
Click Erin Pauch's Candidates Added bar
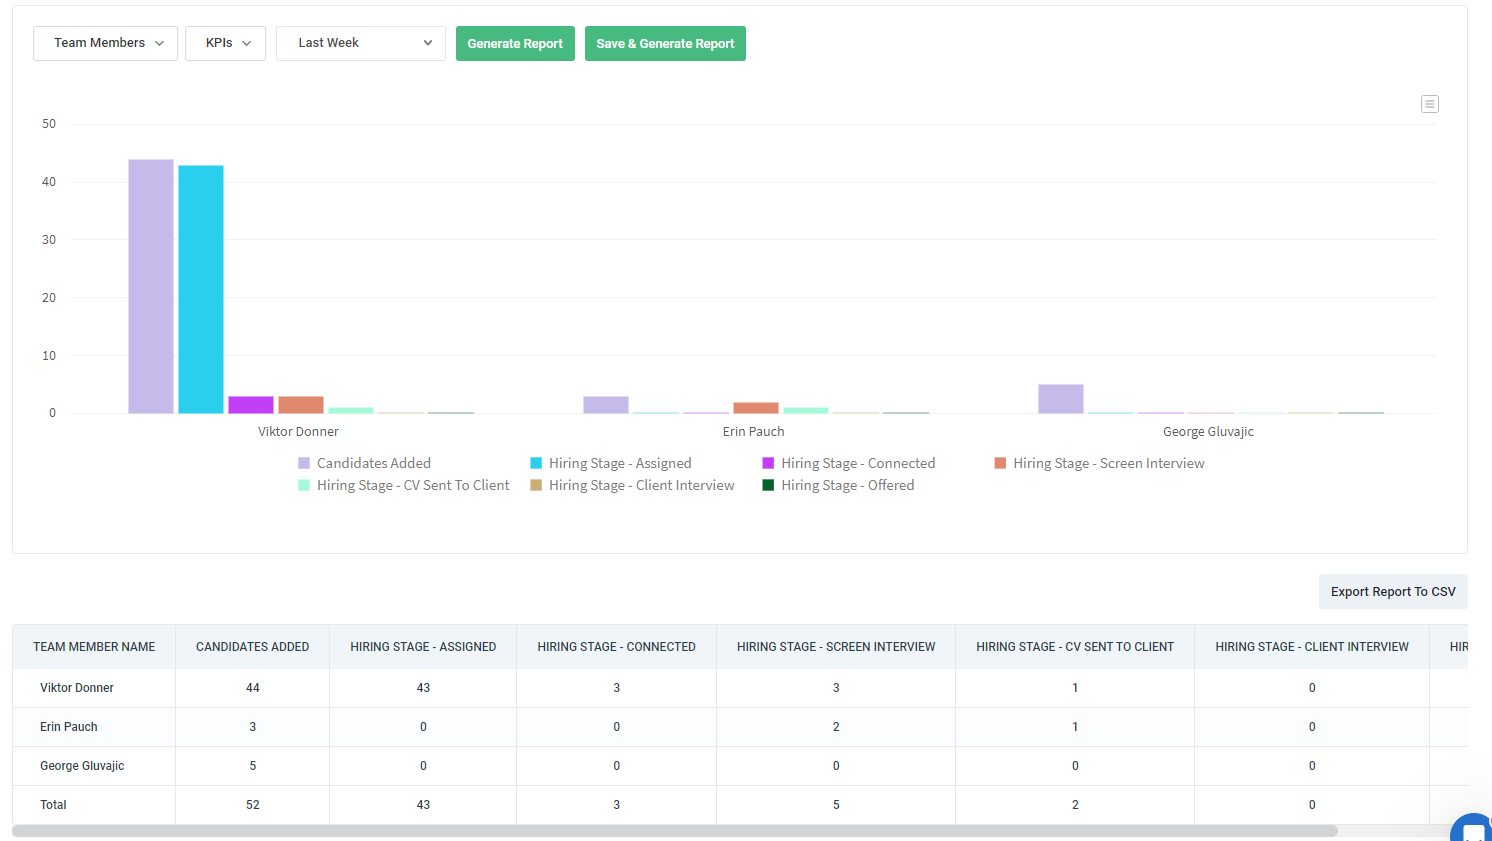pyautogui.click(x=606, y=405)
